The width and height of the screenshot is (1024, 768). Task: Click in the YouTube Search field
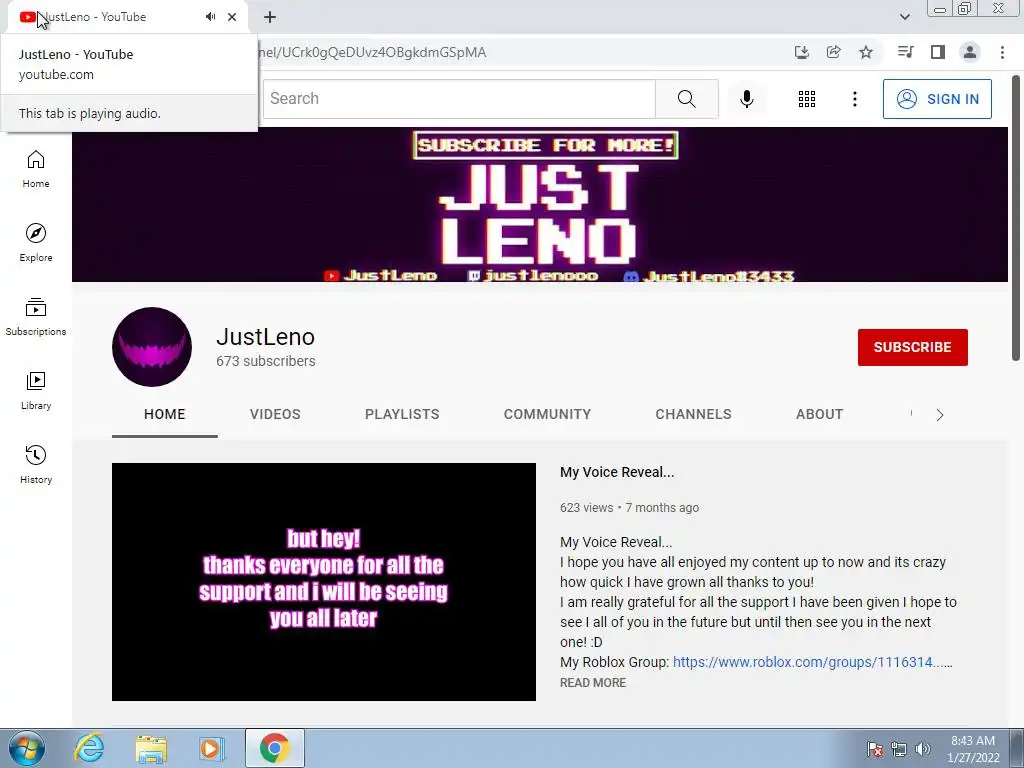tap(459, 99)
